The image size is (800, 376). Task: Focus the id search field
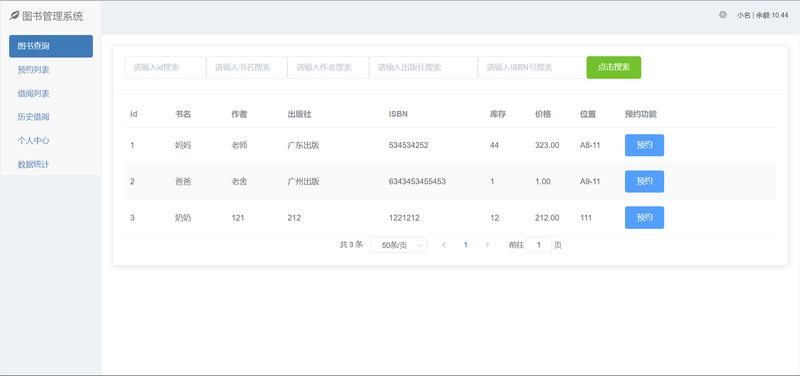point(165,67)
